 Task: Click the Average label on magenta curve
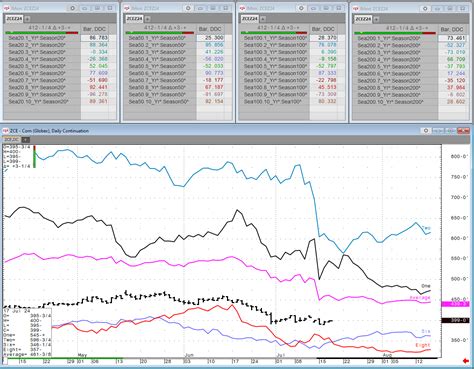[x=420, y=297]
